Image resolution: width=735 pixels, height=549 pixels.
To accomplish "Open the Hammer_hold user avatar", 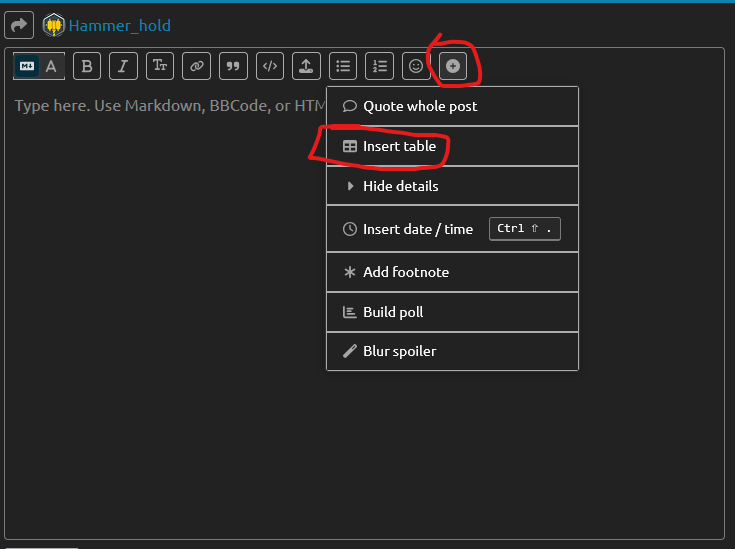I will 53,25.
